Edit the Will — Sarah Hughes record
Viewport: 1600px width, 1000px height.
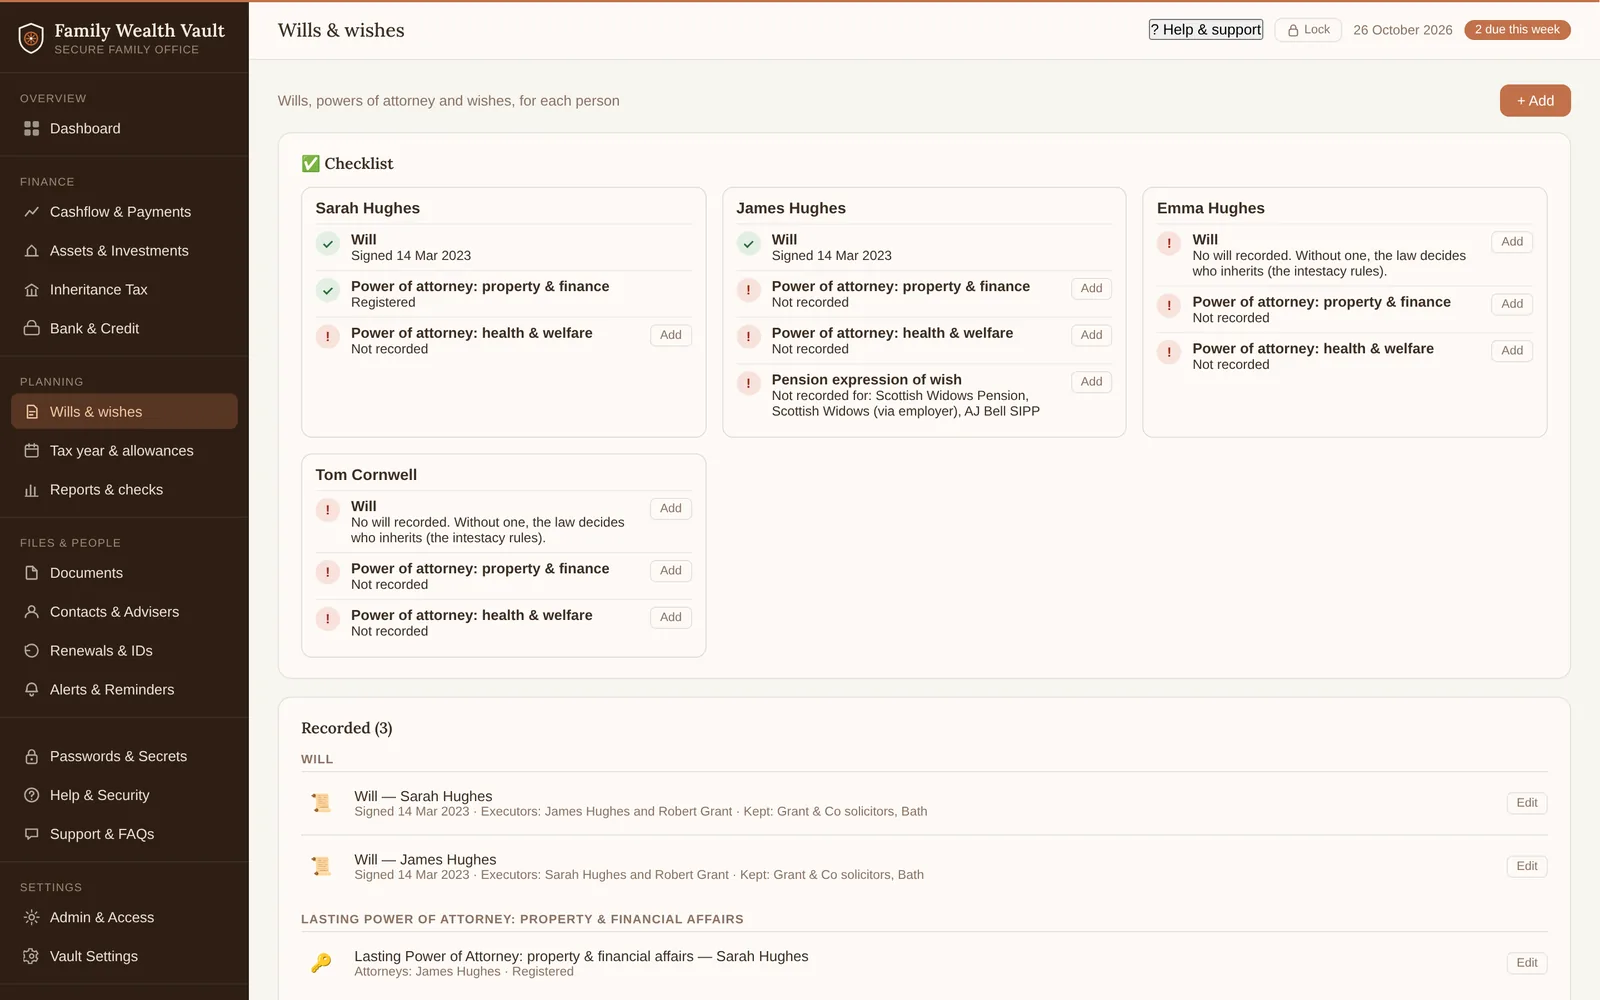[1527, 803]
